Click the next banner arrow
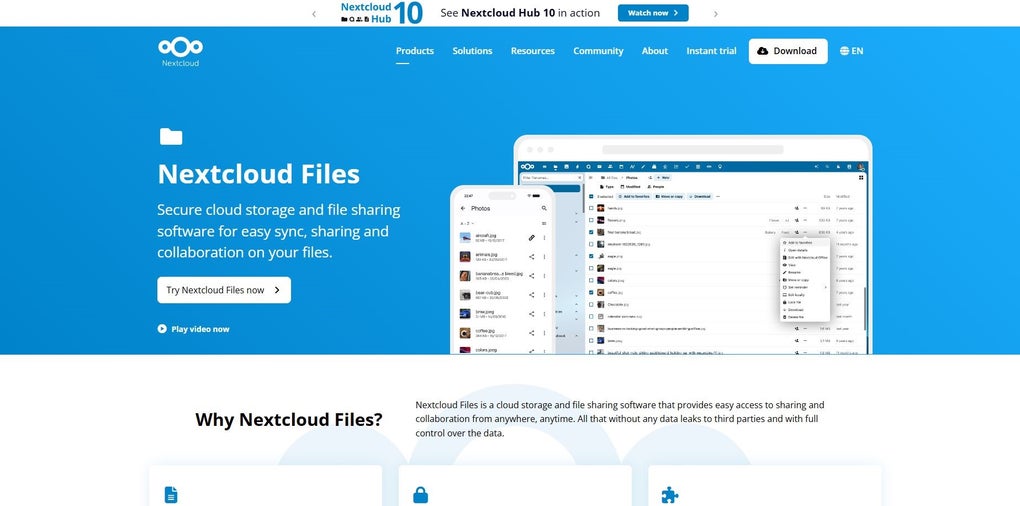 point(716,14)
